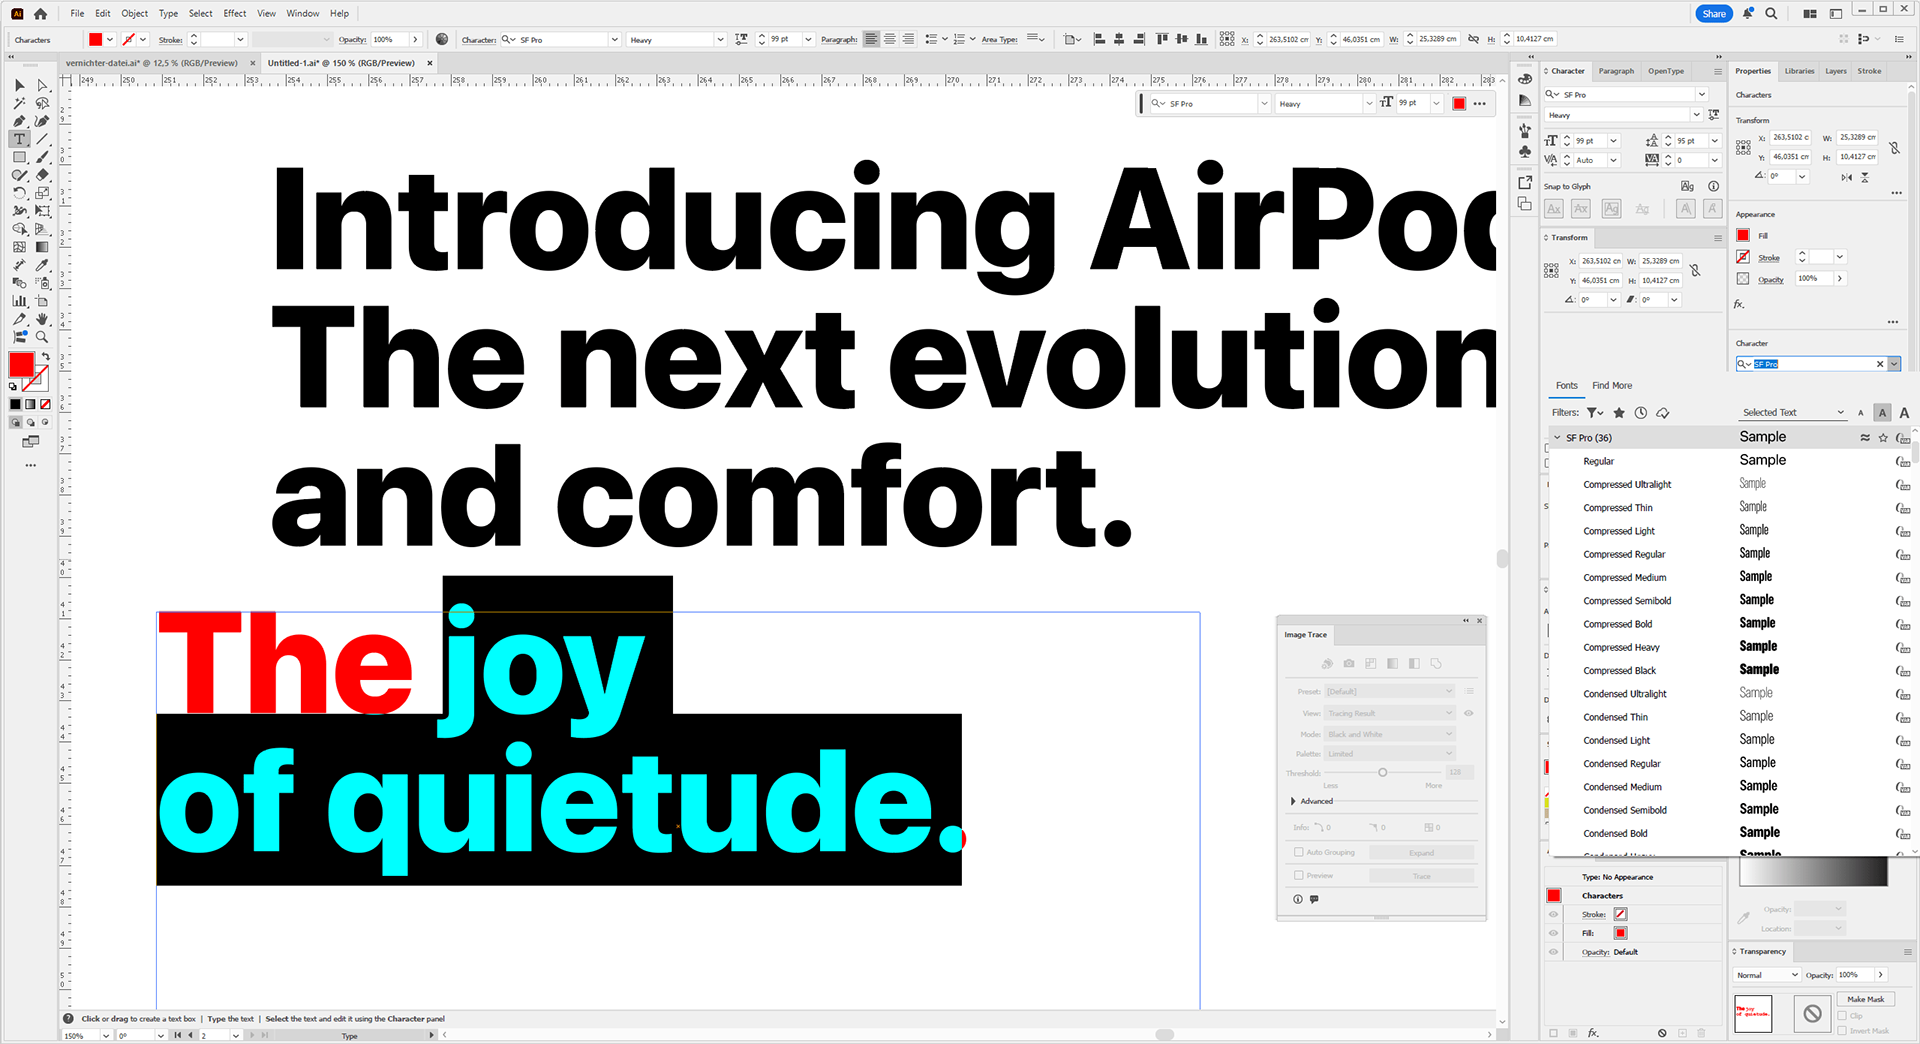Toggle visibility of the Fill appearance row

[1553, 933]
